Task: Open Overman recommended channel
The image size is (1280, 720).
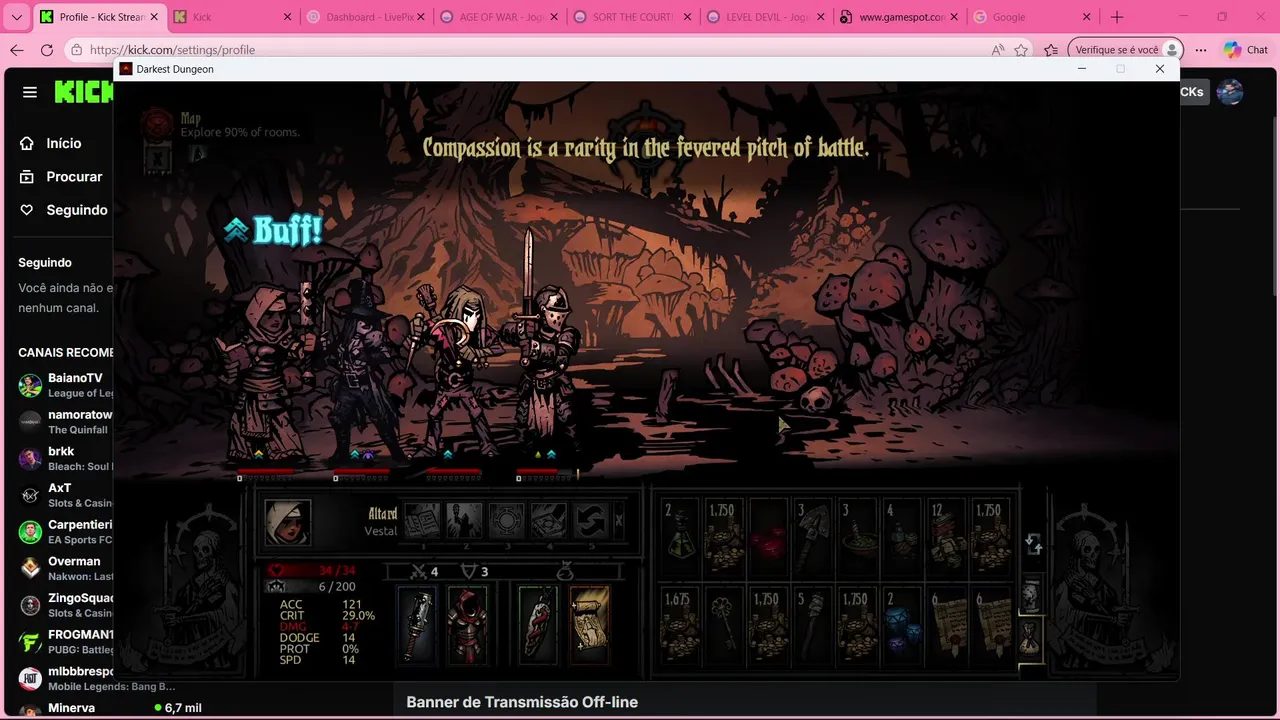Action: click(64, 568)
